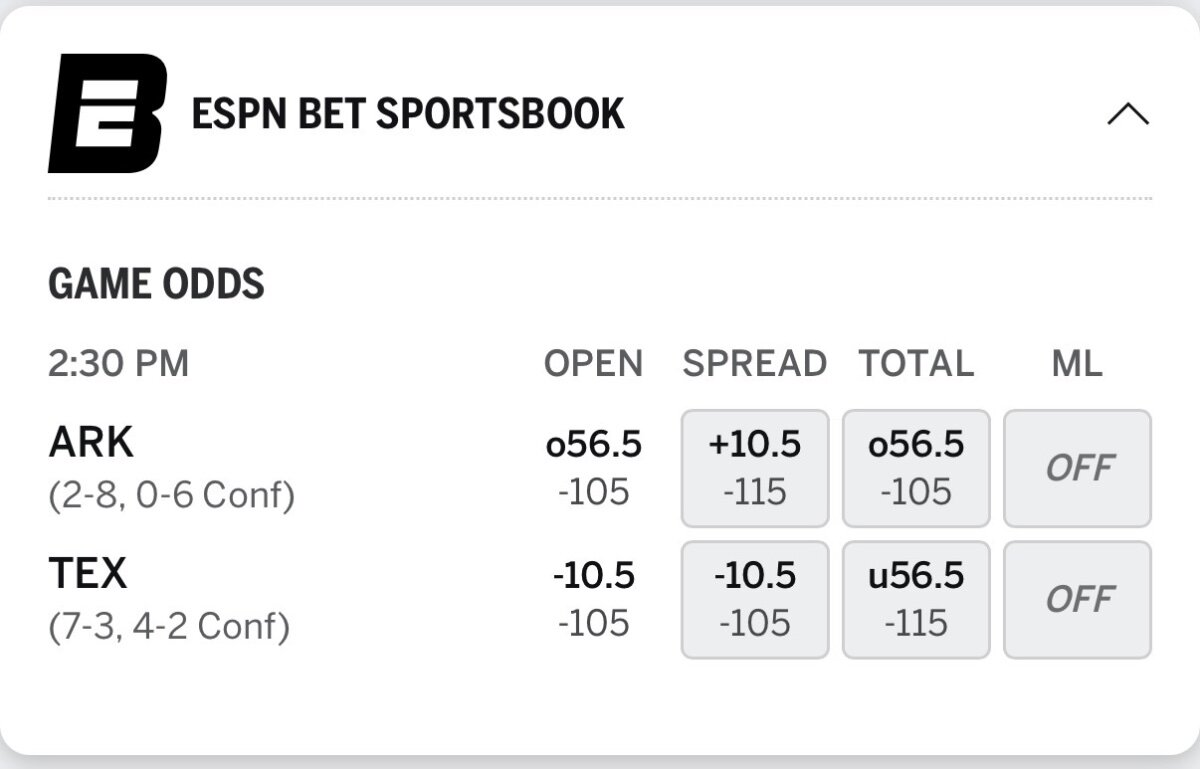Viewport: 1200px width, 769px height.
Task: Click the TOTAL column header
Action: click(916, 364)
